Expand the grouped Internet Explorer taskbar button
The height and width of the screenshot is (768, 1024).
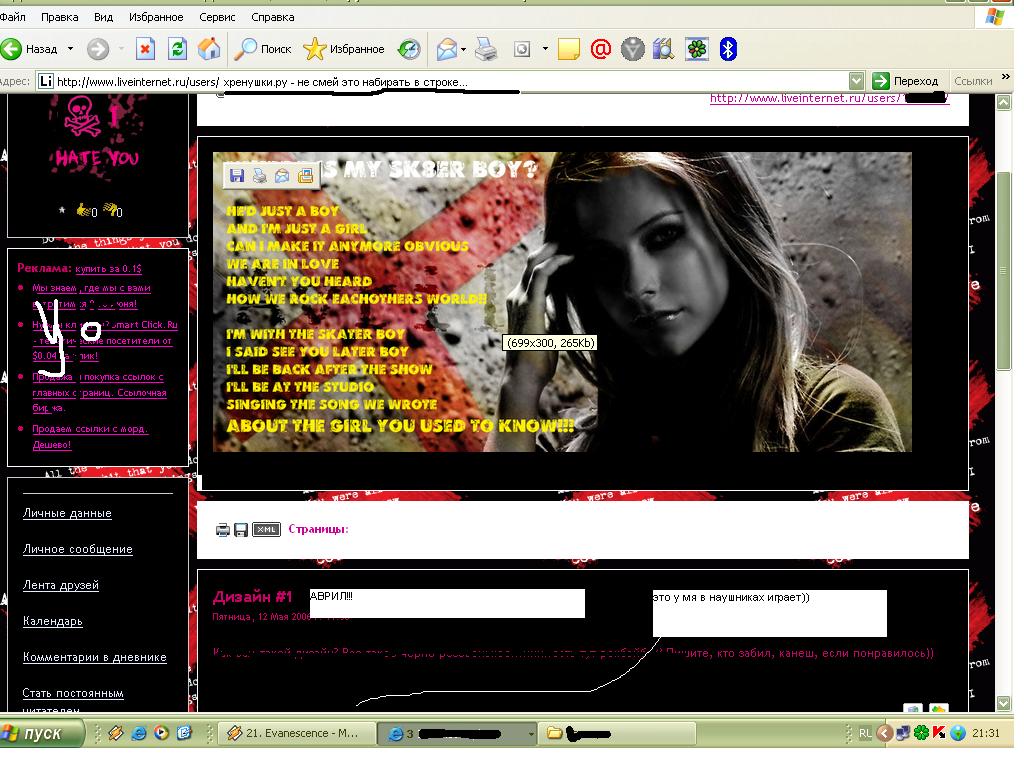pyautogui.click(x=457, y=733)
